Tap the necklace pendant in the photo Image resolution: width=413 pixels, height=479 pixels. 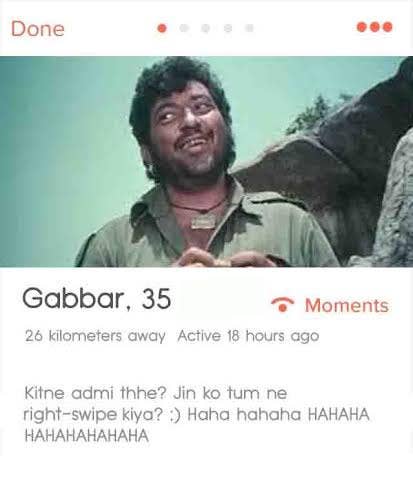[x=203, y=221]
